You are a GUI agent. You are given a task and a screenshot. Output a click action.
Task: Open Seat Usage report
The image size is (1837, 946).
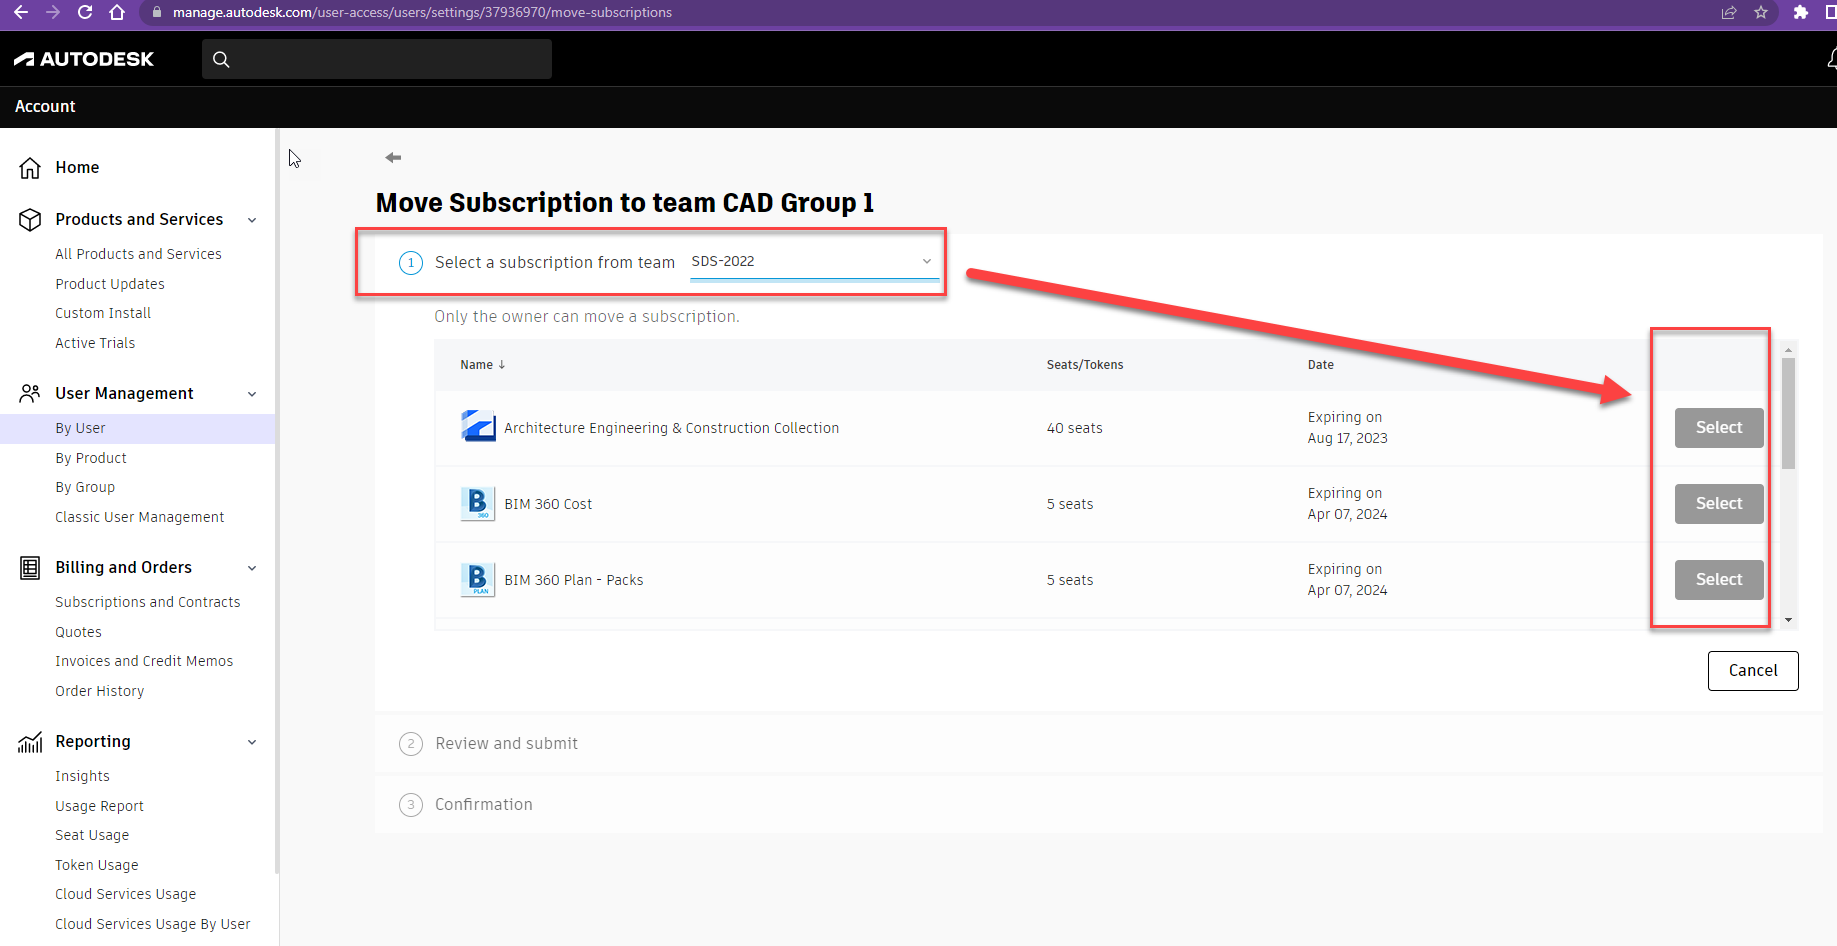pos(92,835)
